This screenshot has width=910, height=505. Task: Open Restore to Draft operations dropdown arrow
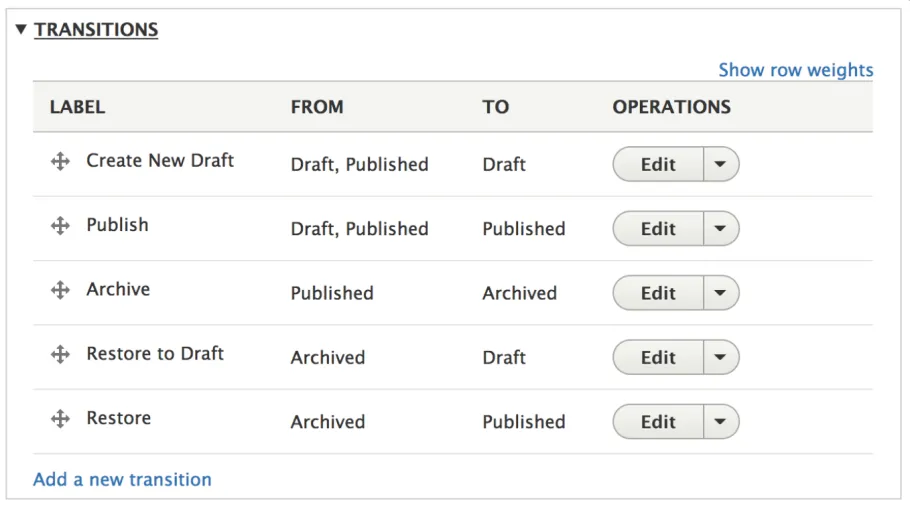[x=721, y=357]
